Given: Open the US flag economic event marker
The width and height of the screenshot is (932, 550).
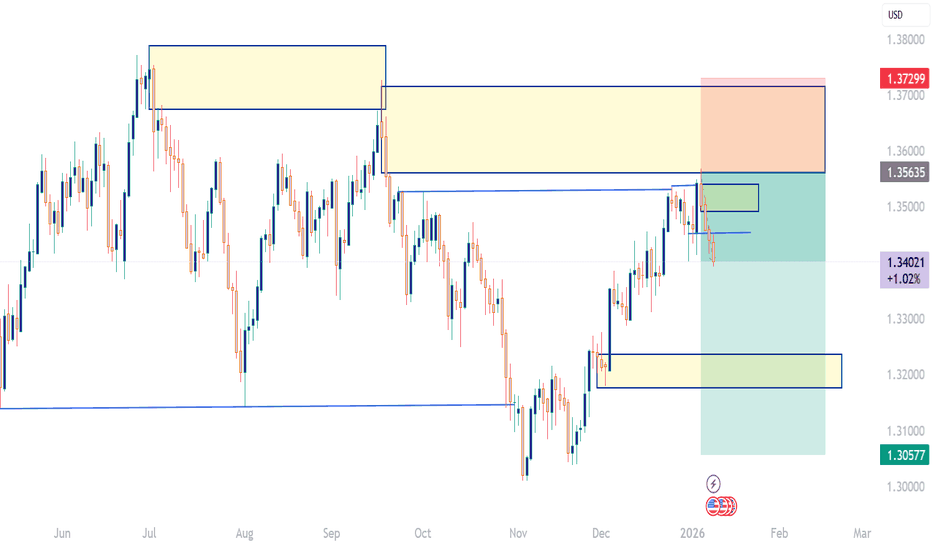Looking at the screenshot, I should click(x=714, y=505).
